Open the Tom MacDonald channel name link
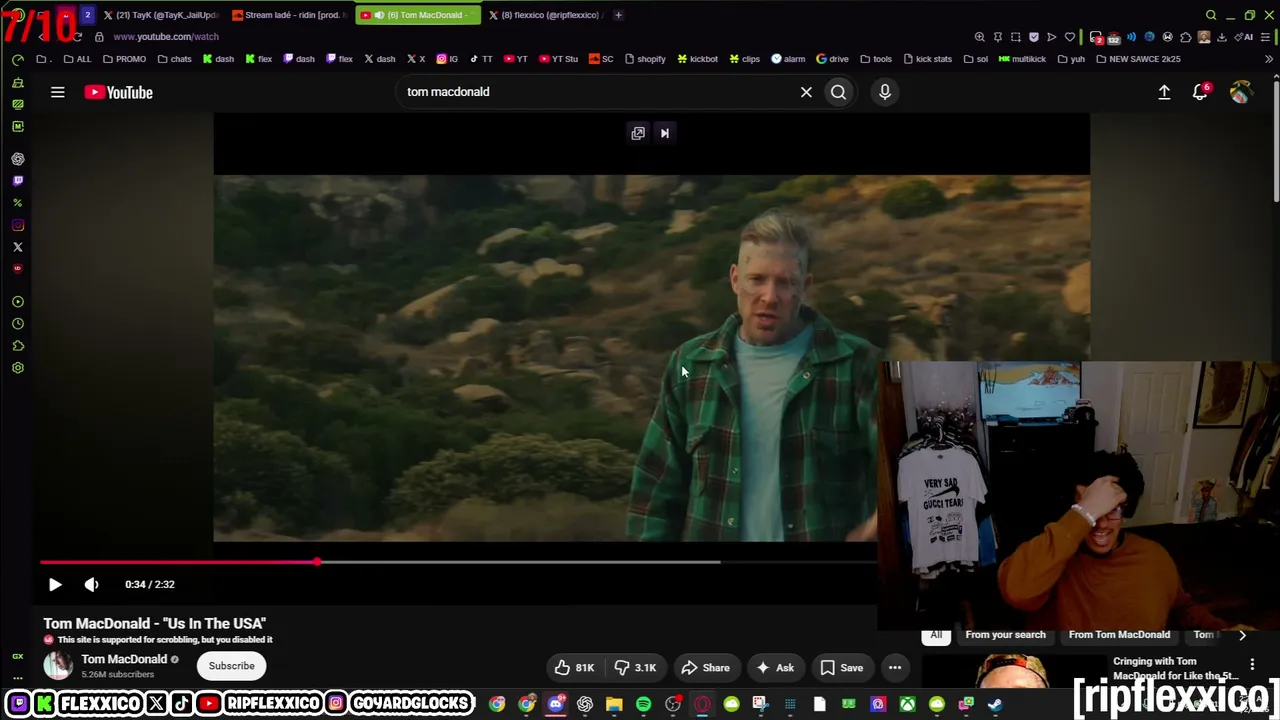Viewport: 1280px width, 720px height. tap(124, 659)
